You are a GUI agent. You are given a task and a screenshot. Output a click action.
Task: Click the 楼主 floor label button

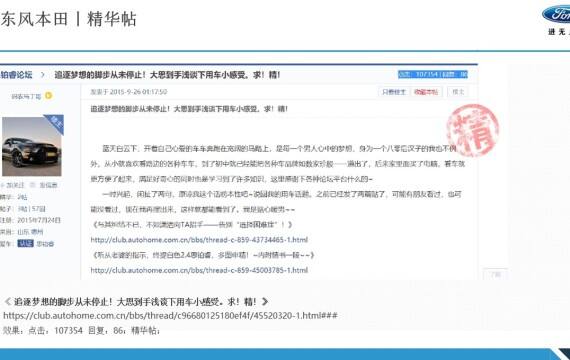coord(458,92)
